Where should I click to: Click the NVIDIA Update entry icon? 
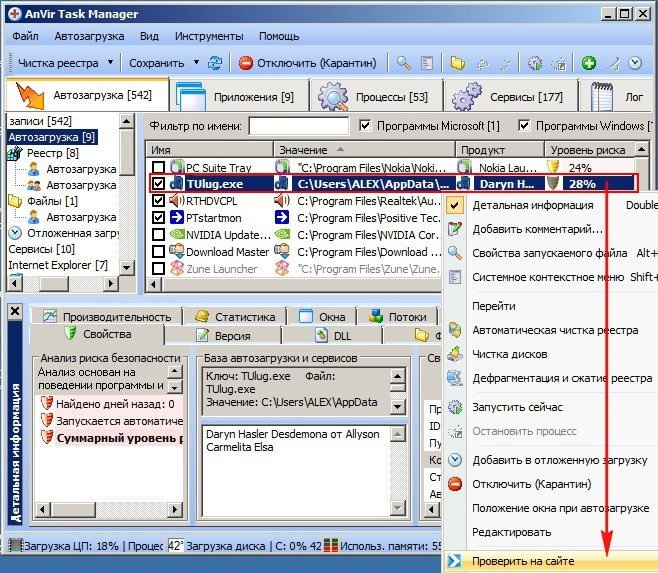177,234
